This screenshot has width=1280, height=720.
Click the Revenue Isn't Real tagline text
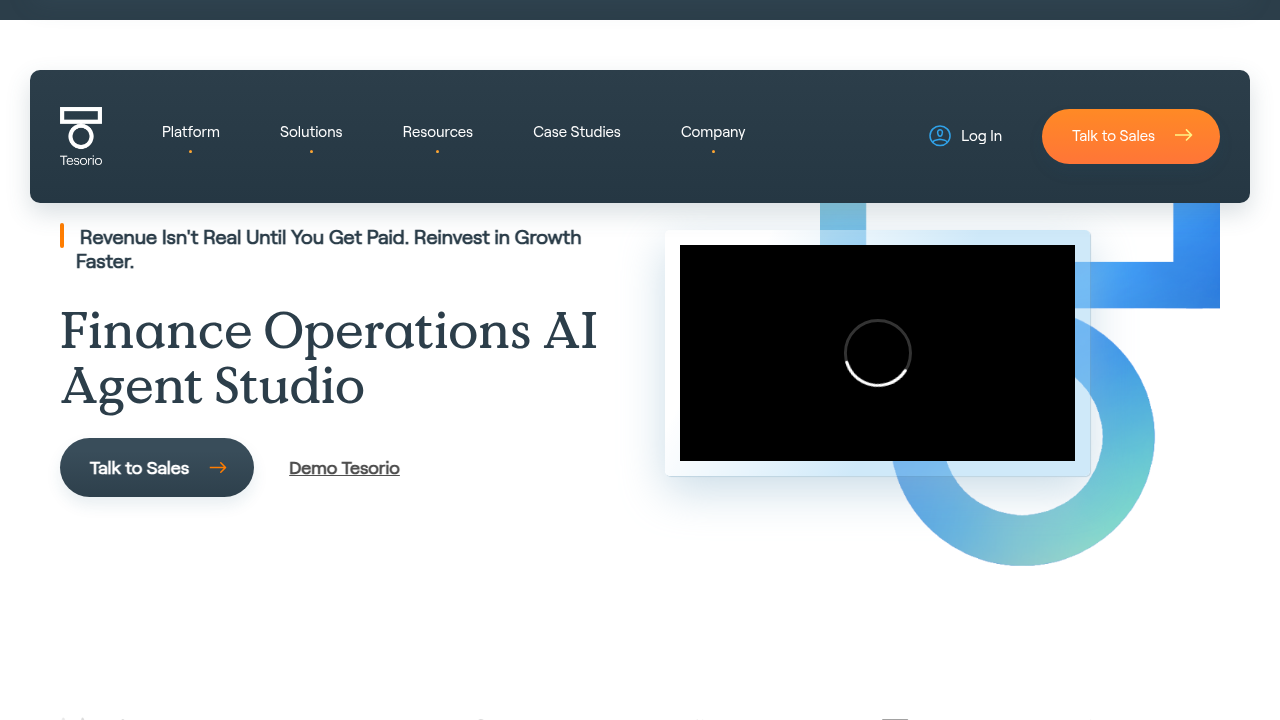click(329, 249)
